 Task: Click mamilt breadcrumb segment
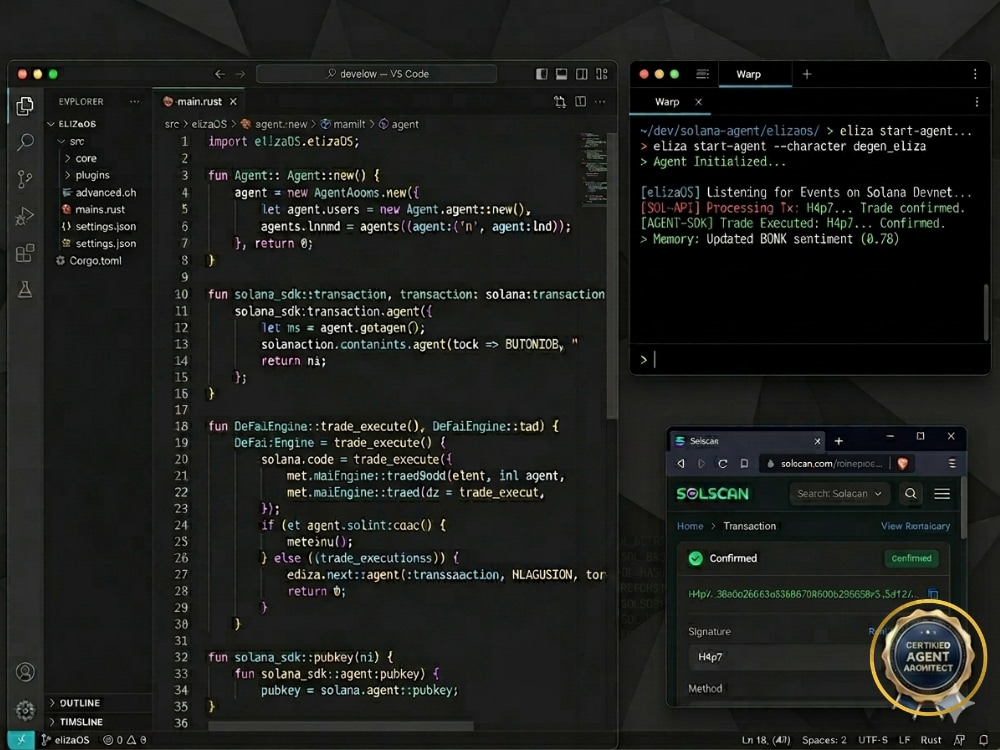click(343, 124)
